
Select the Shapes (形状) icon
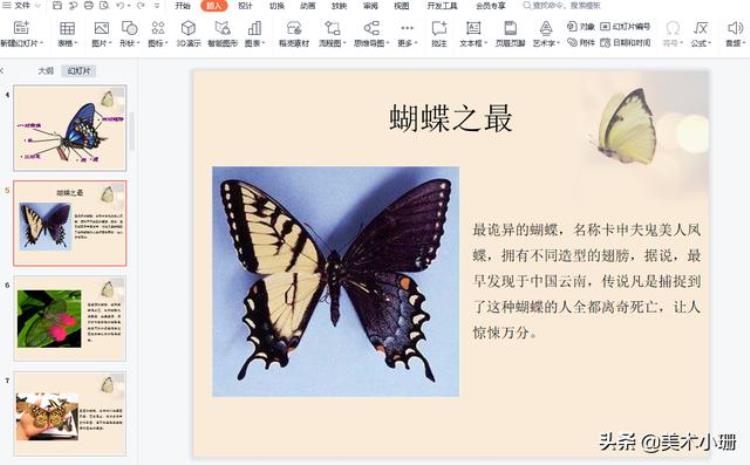(129, 28)
